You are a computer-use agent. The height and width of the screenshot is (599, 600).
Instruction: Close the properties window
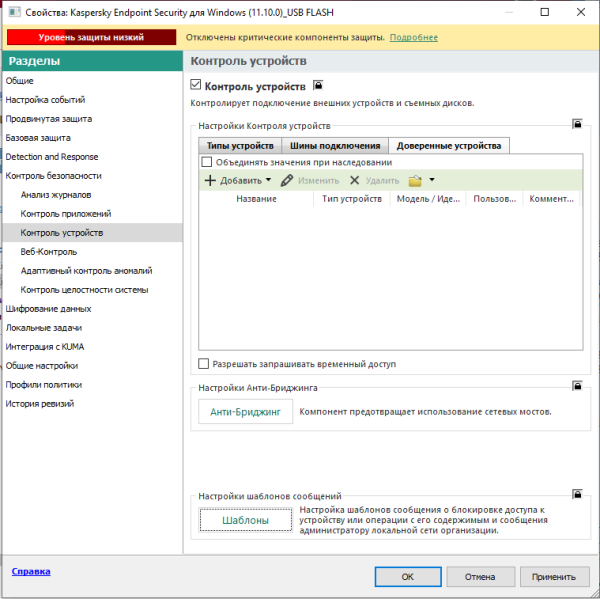(x=580, y=12)
